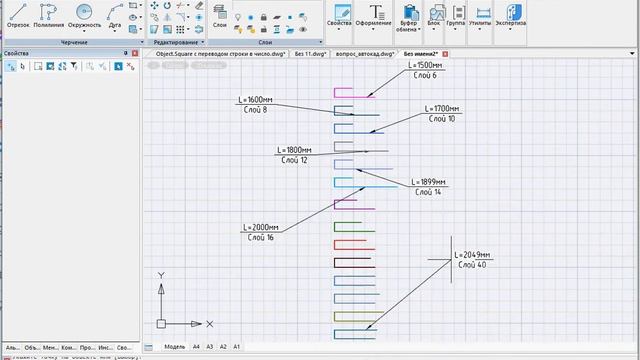Click the layout list icon left of Модель
The width and height of the screenshot is (640, 360).
tap(149, 347)
